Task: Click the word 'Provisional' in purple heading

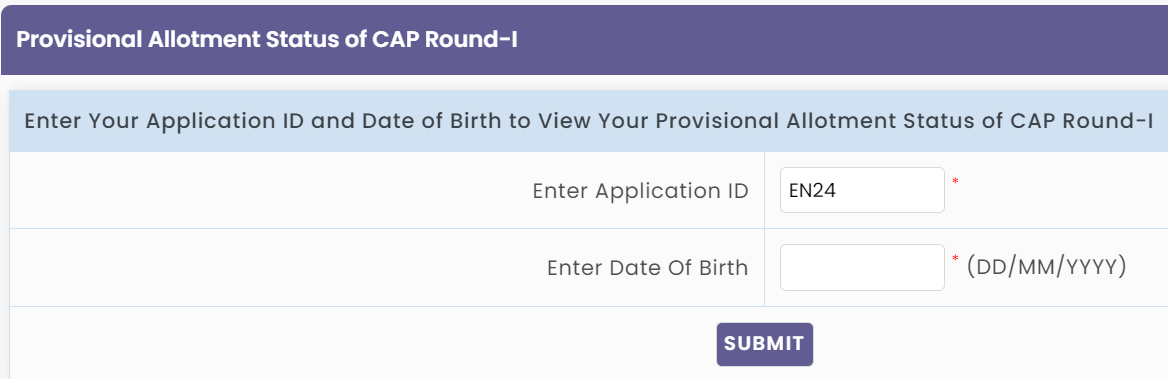Action: tap(78, 39)
